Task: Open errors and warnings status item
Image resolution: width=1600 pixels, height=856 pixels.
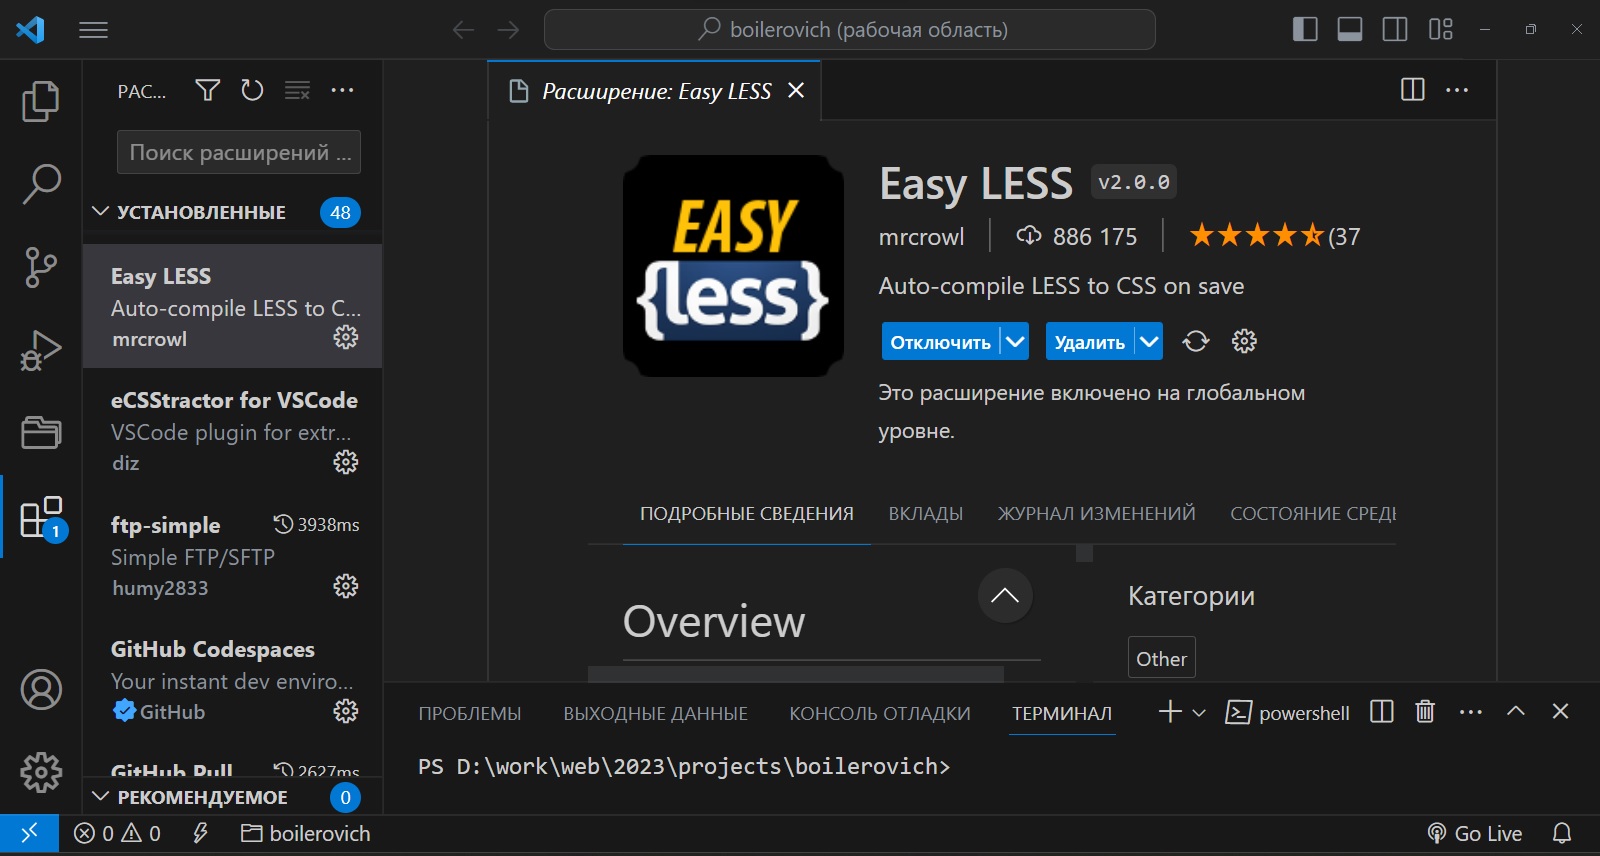Action: pyautogui.click(x=117, y=833)
